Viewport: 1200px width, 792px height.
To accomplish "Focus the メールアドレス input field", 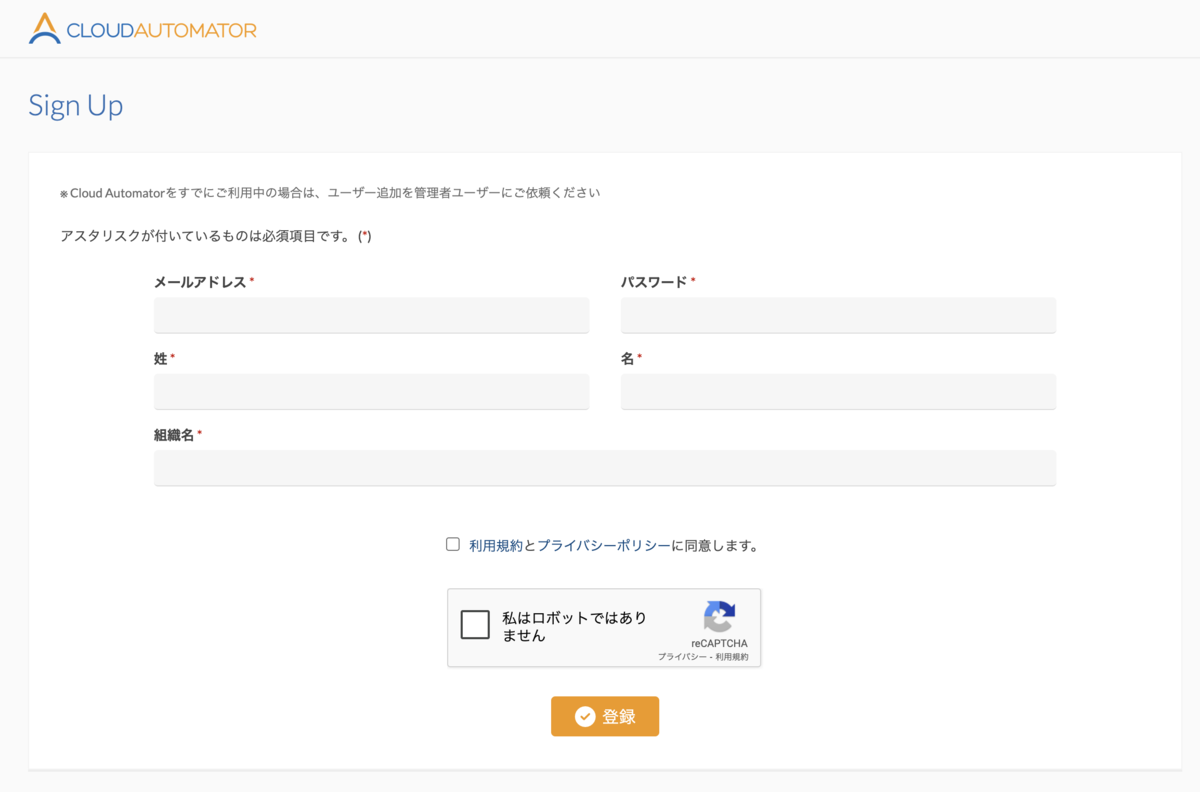I will coord(371,315).
